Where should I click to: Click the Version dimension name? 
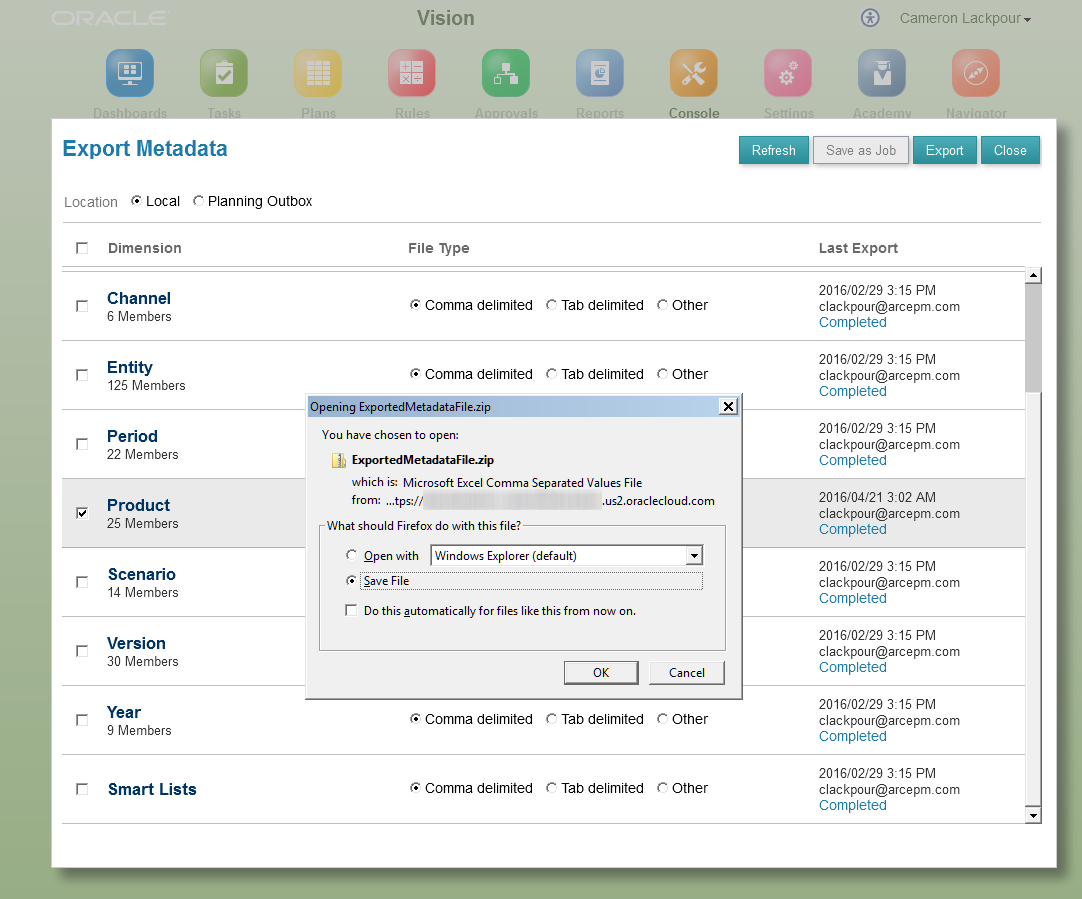pyautogui.click(x=136, y=643)
